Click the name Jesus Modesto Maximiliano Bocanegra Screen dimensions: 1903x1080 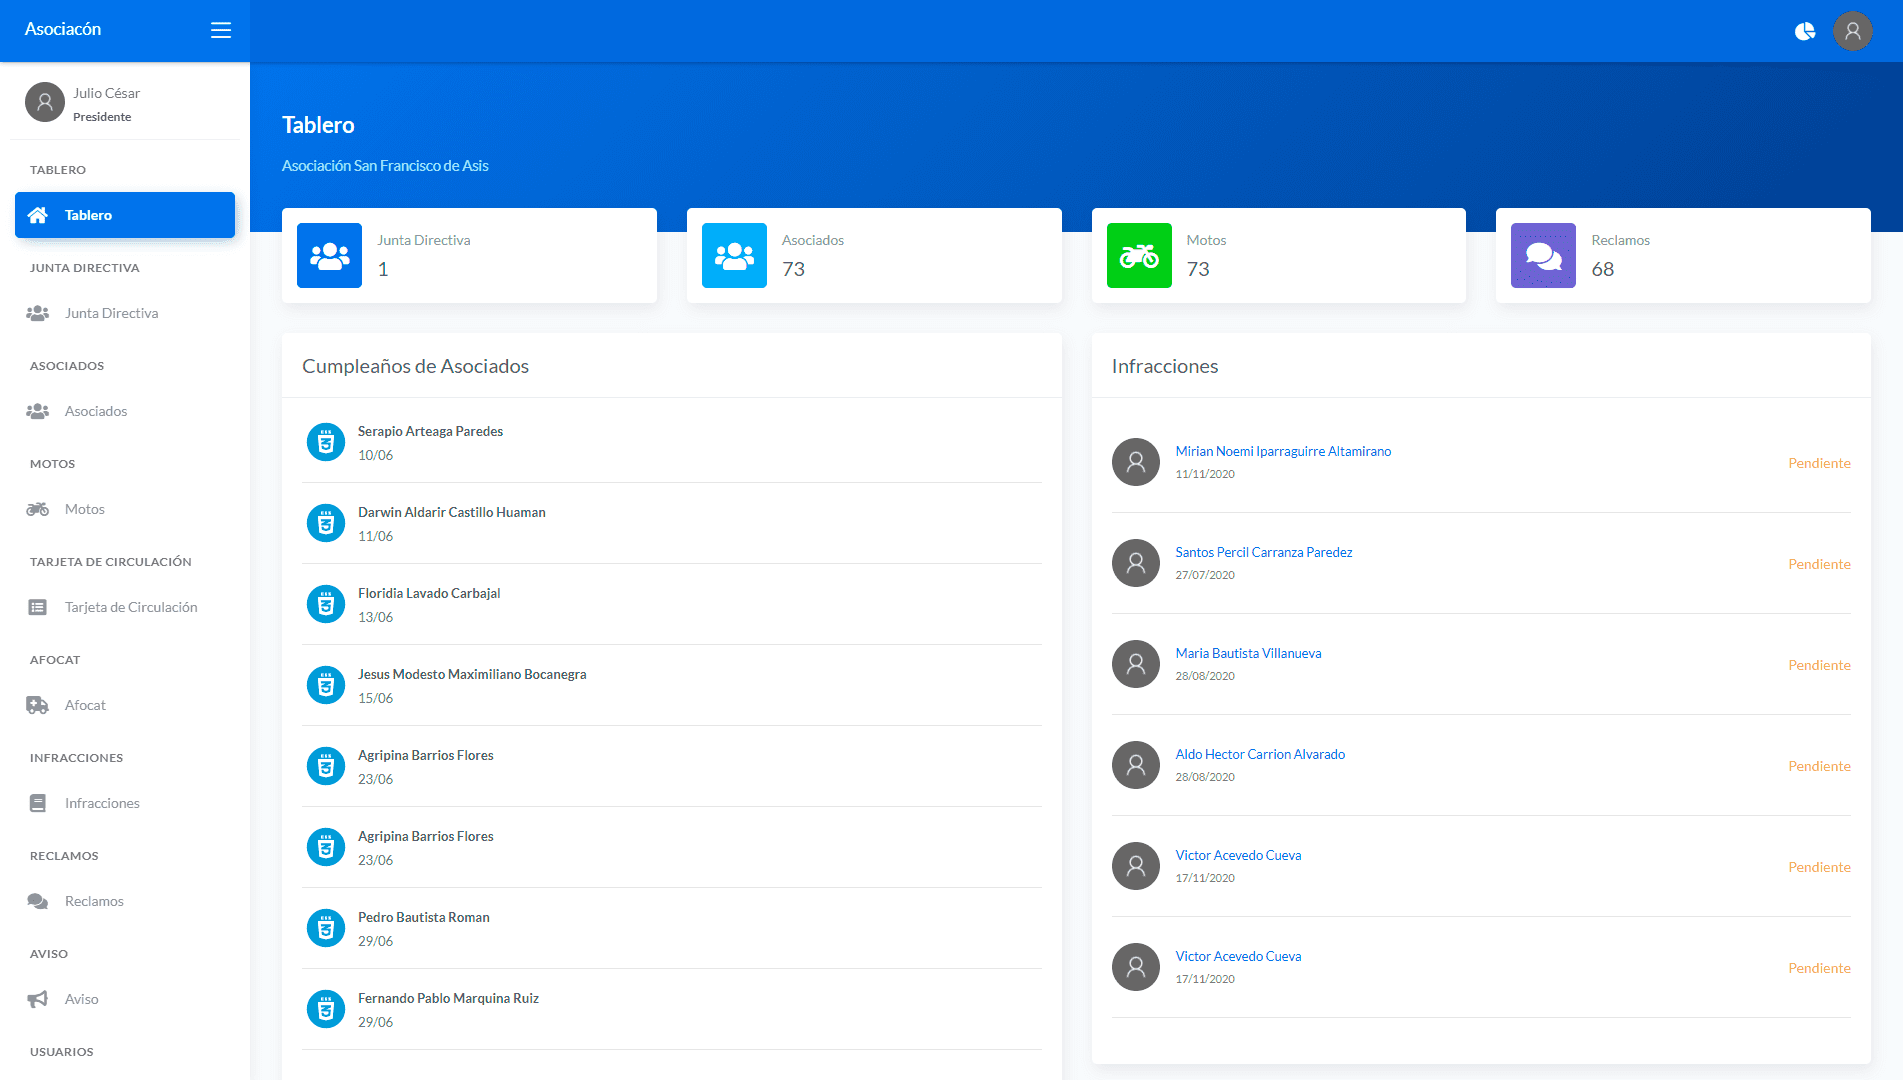pos(472,674)
